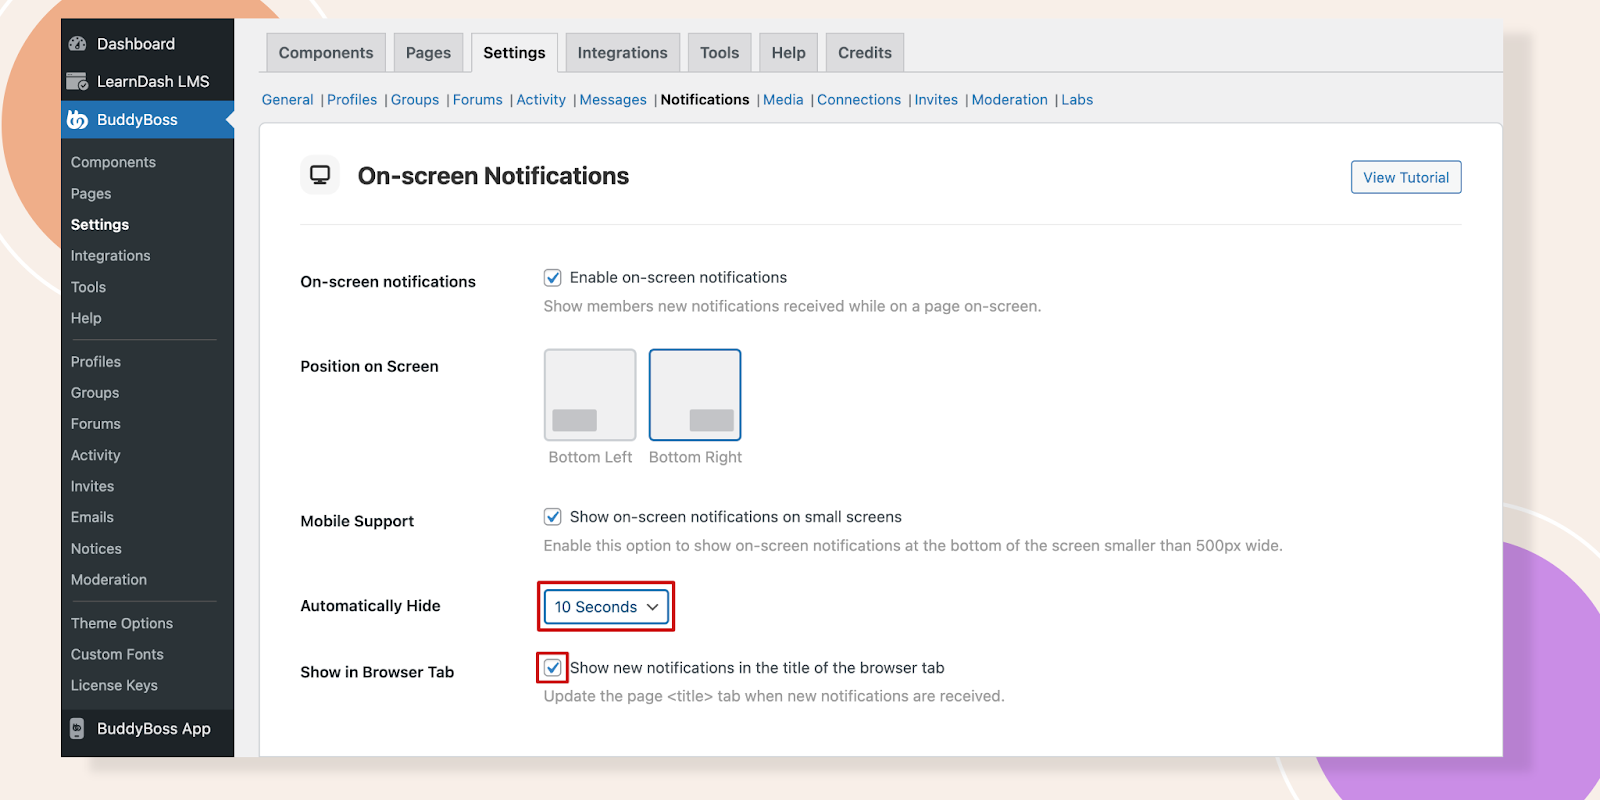
Task: Switch to the Pages tab
Action: pyautogui.click(x=428, y=53)
